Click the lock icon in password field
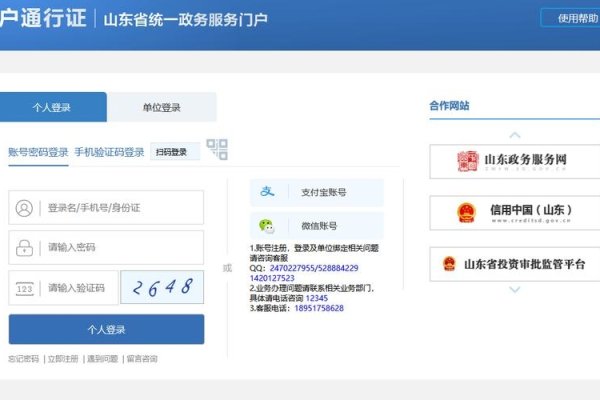The height and width of the screenshot is (400, 600). [x=24, y=248]
